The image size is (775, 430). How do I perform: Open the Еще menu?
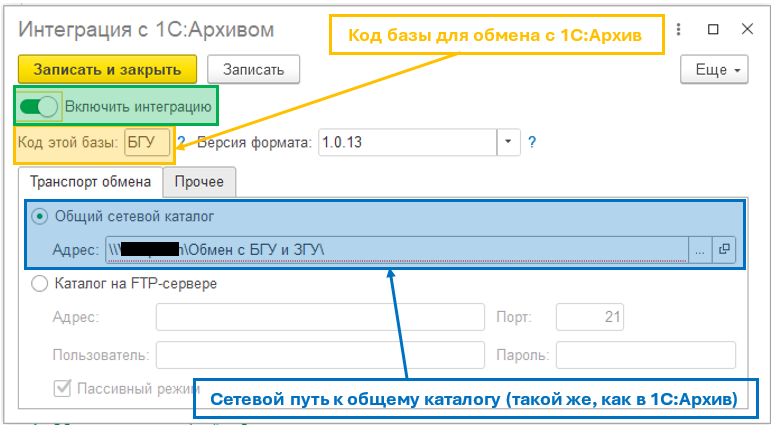click(714, 70)
